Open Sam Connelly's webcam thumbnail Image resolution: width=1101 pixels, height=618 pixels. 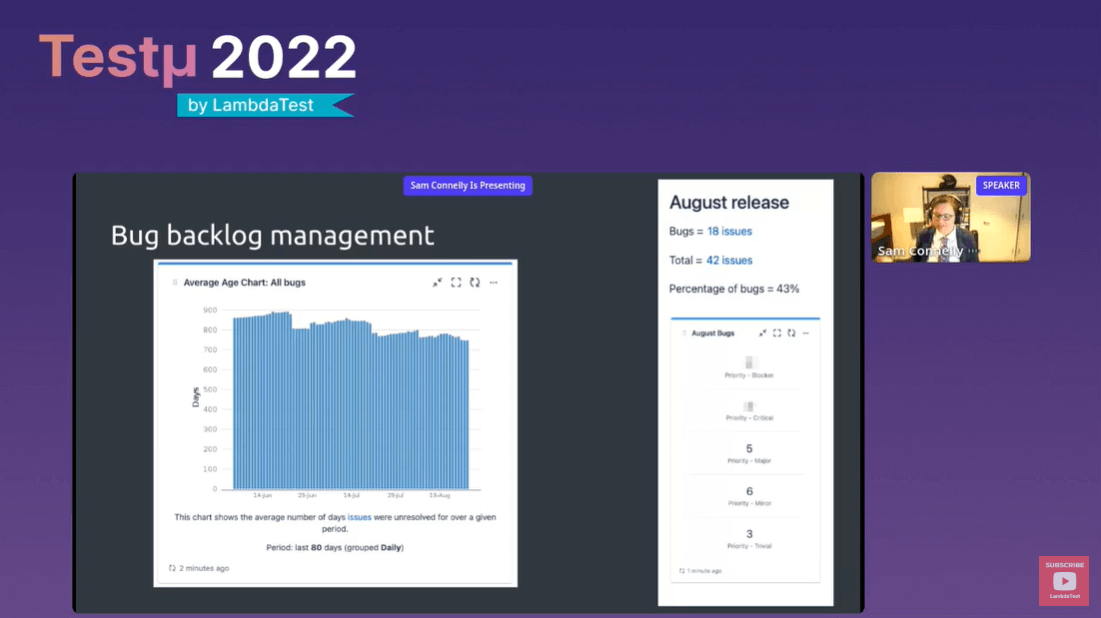point(950,216)
